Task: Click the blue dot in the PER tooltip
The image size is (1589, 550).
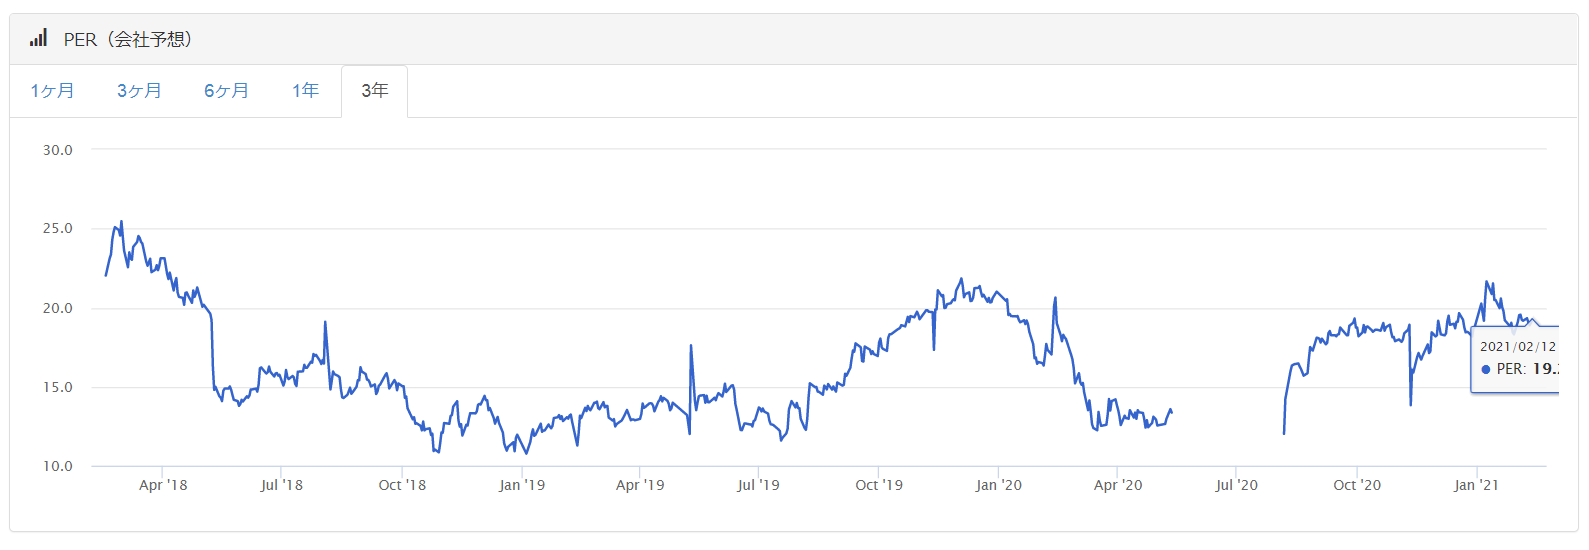Action: click(x=1486, y=369)
